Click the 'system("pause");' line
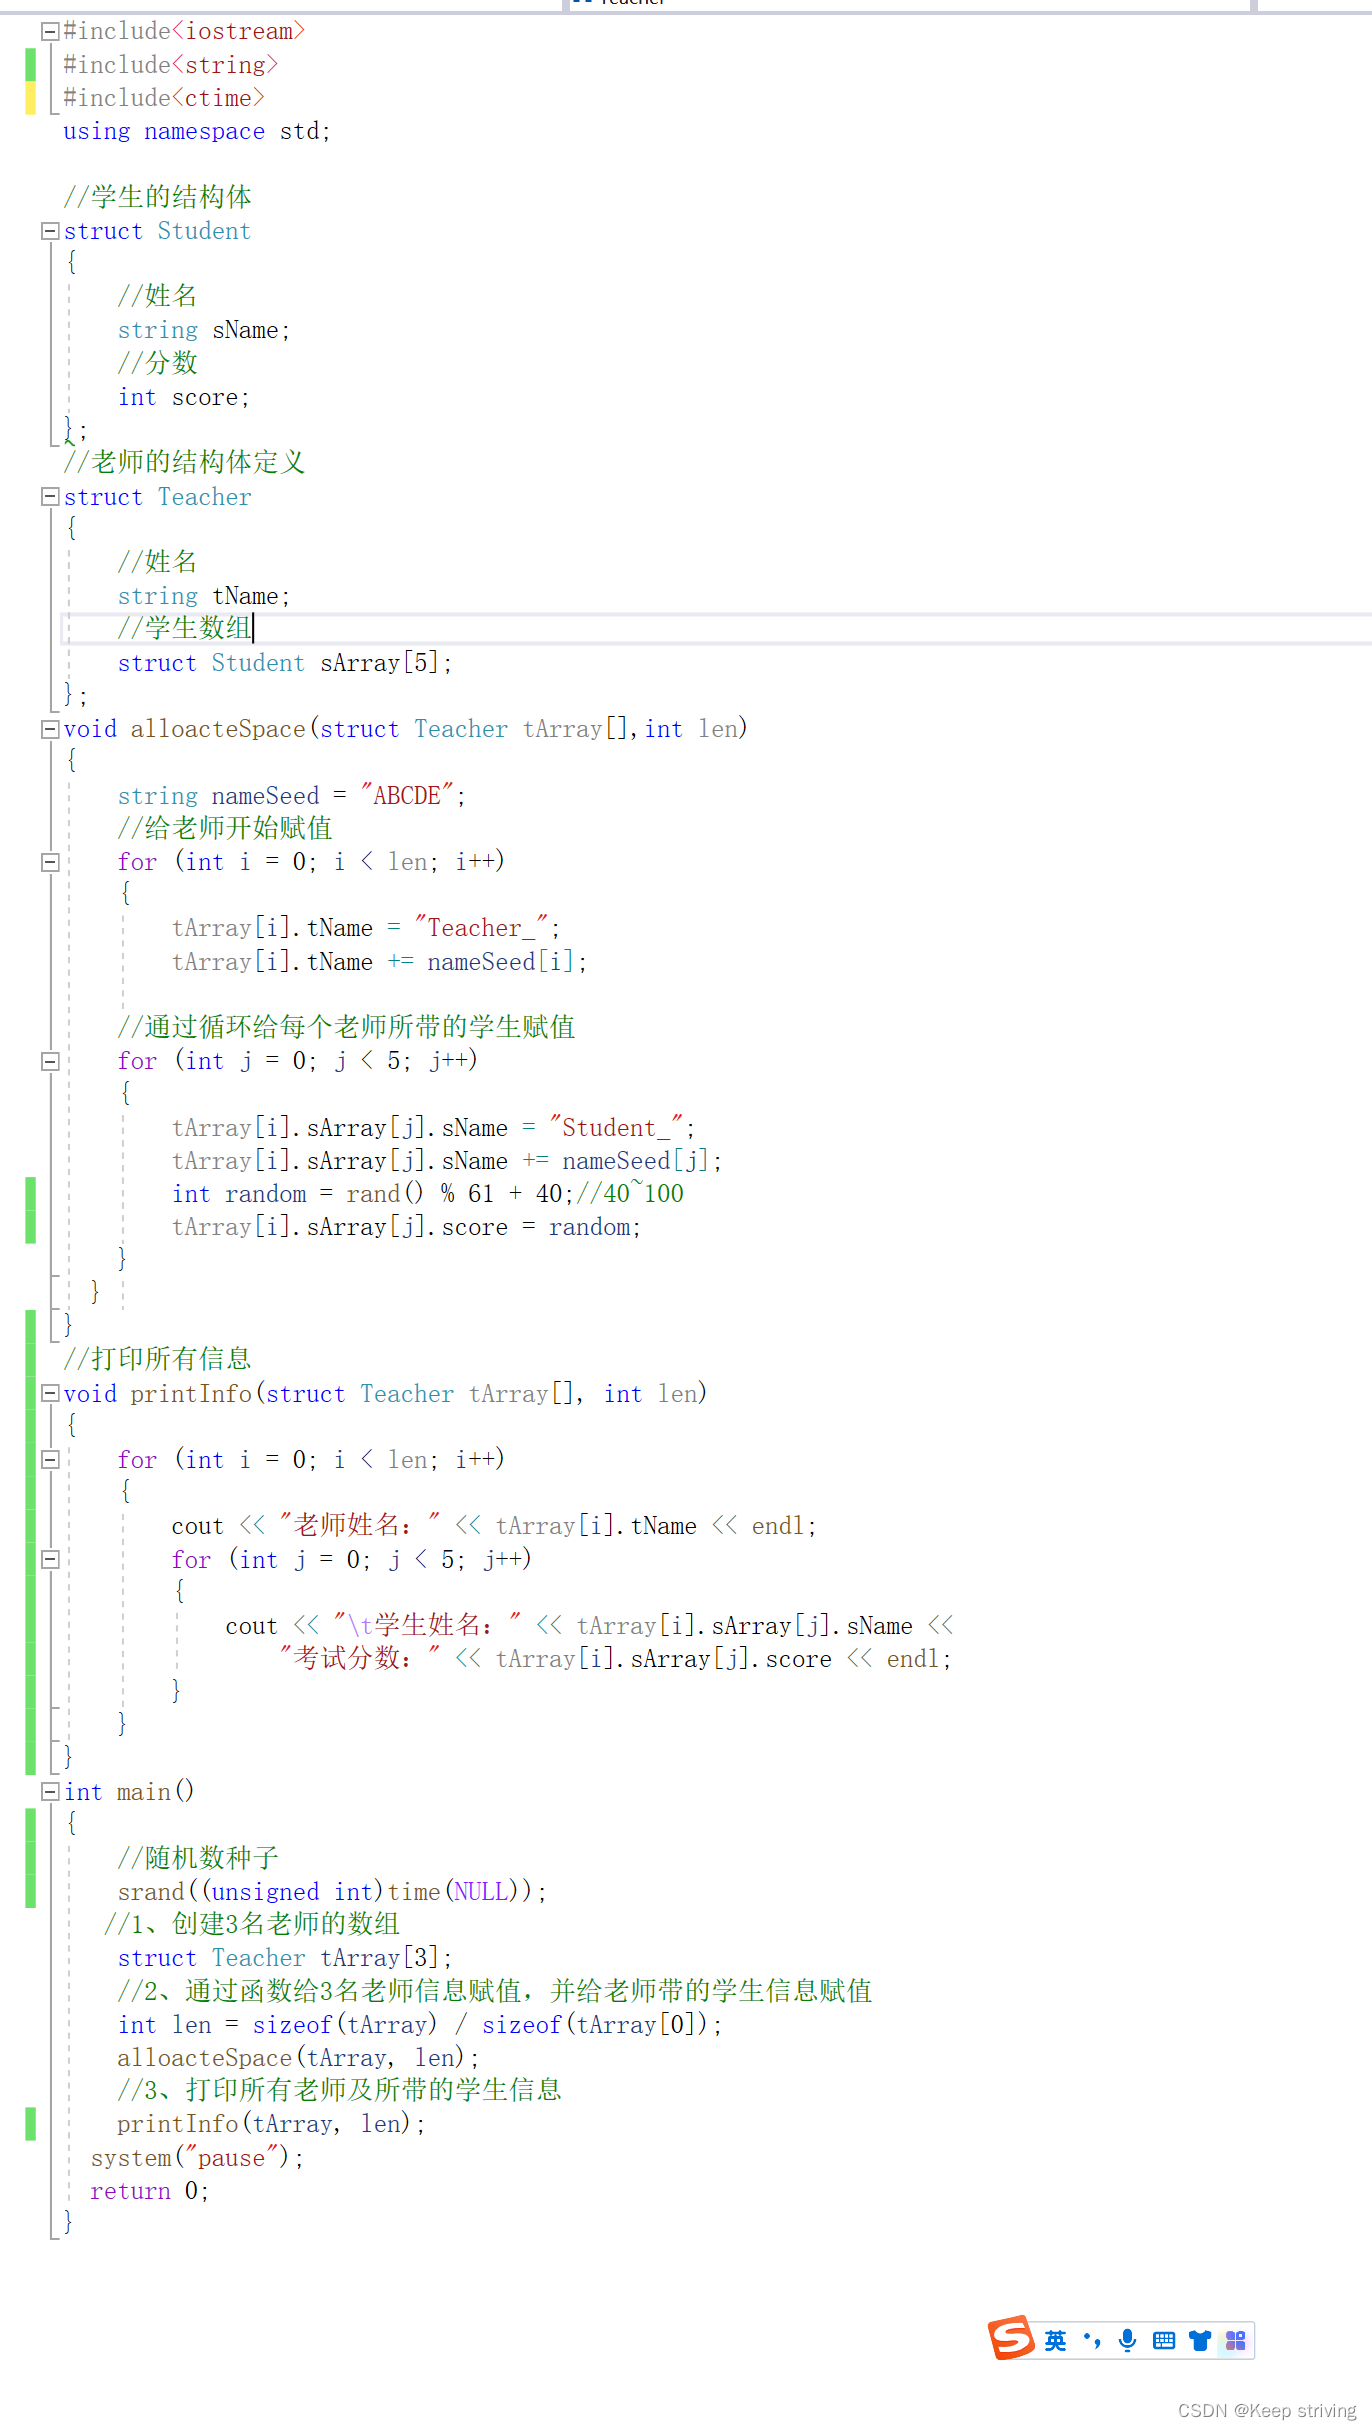This screenshot has height=2430, width=1372. point(197,2158)
